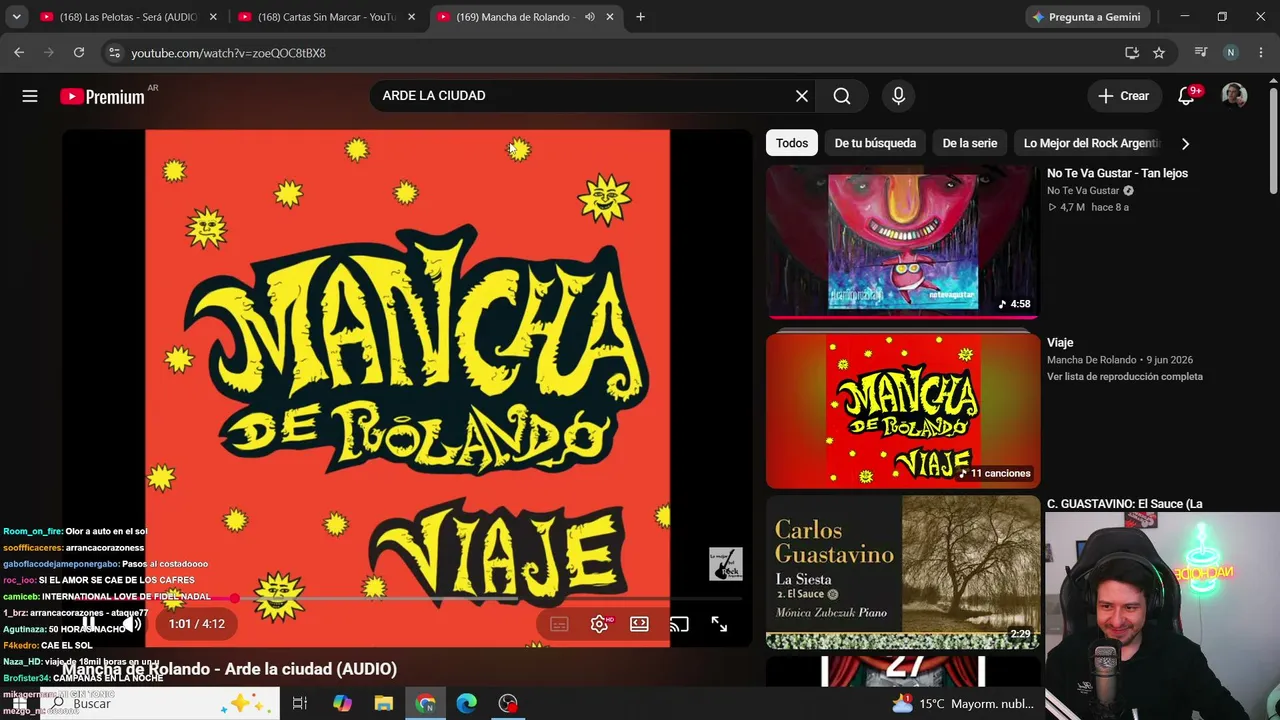Open the No Te Va Gustar video thumbnail
The image size is (1280, 720).
(903, 241)
